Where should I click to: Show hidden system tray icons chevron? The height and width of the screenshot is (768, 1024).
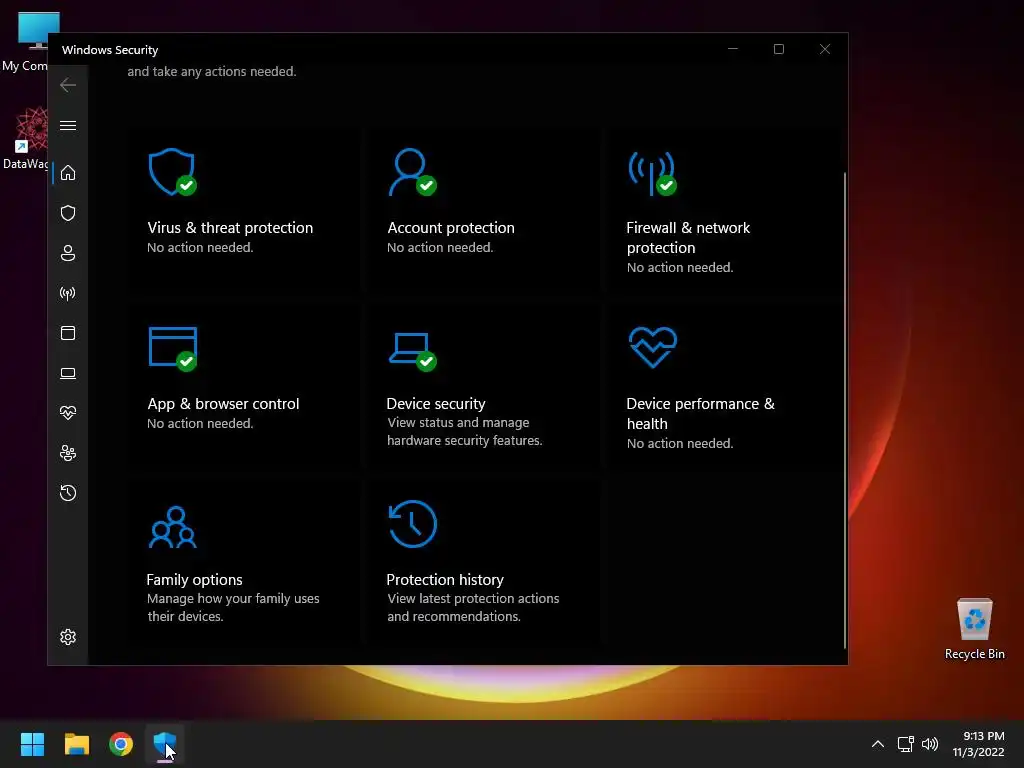pyautogui.click(x=878, y=744)
